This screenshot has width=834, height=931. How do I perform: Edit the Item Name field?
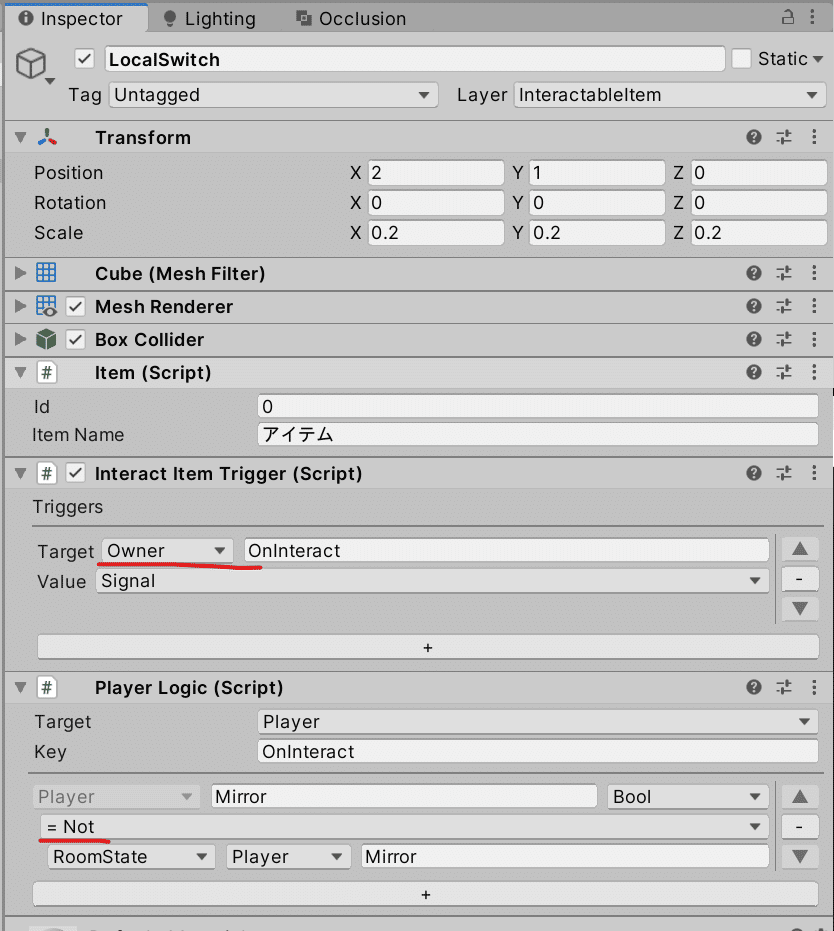538,435
